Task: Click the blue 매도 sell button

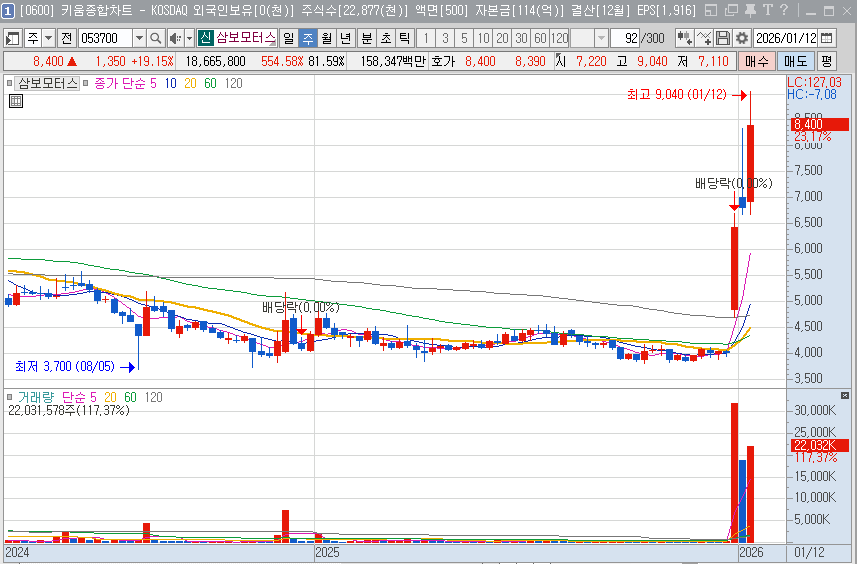Action: coord(795,61)
